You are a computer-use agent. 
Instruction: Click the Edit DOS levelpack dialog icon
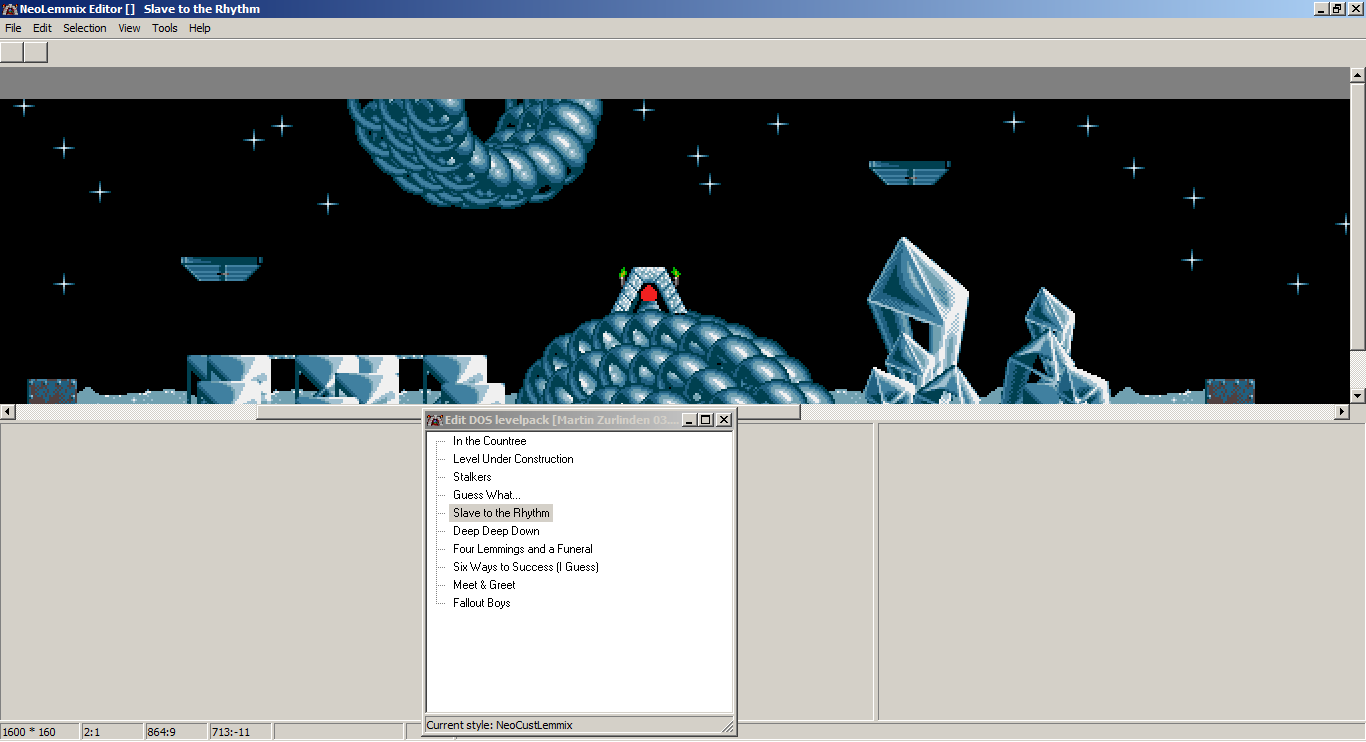point(434,420)
